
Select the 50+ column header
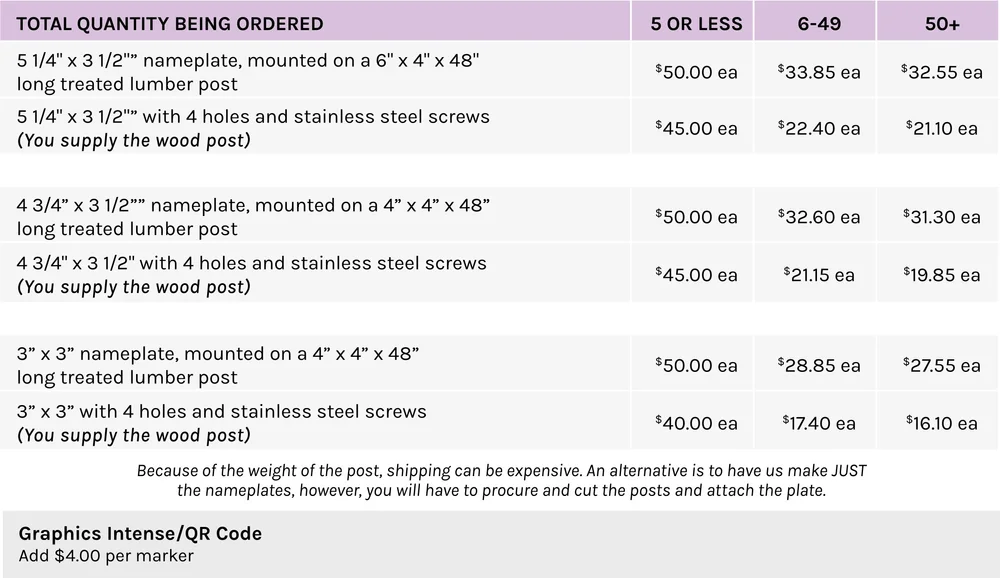942,24
